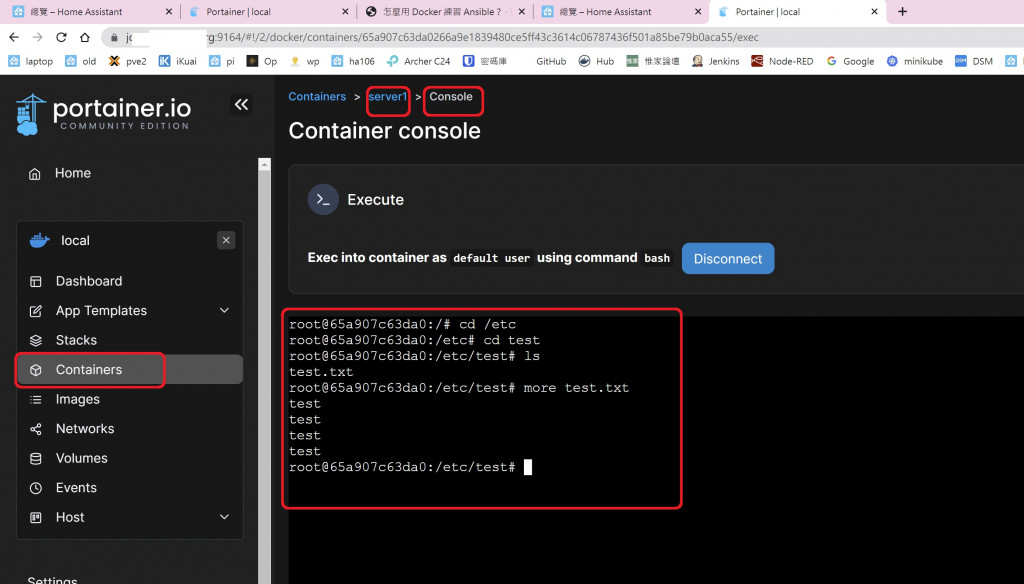Expand the App Templates chevron
Image resolution: width=1024 pixels, height=584 pixels.
tap(224, 310)
